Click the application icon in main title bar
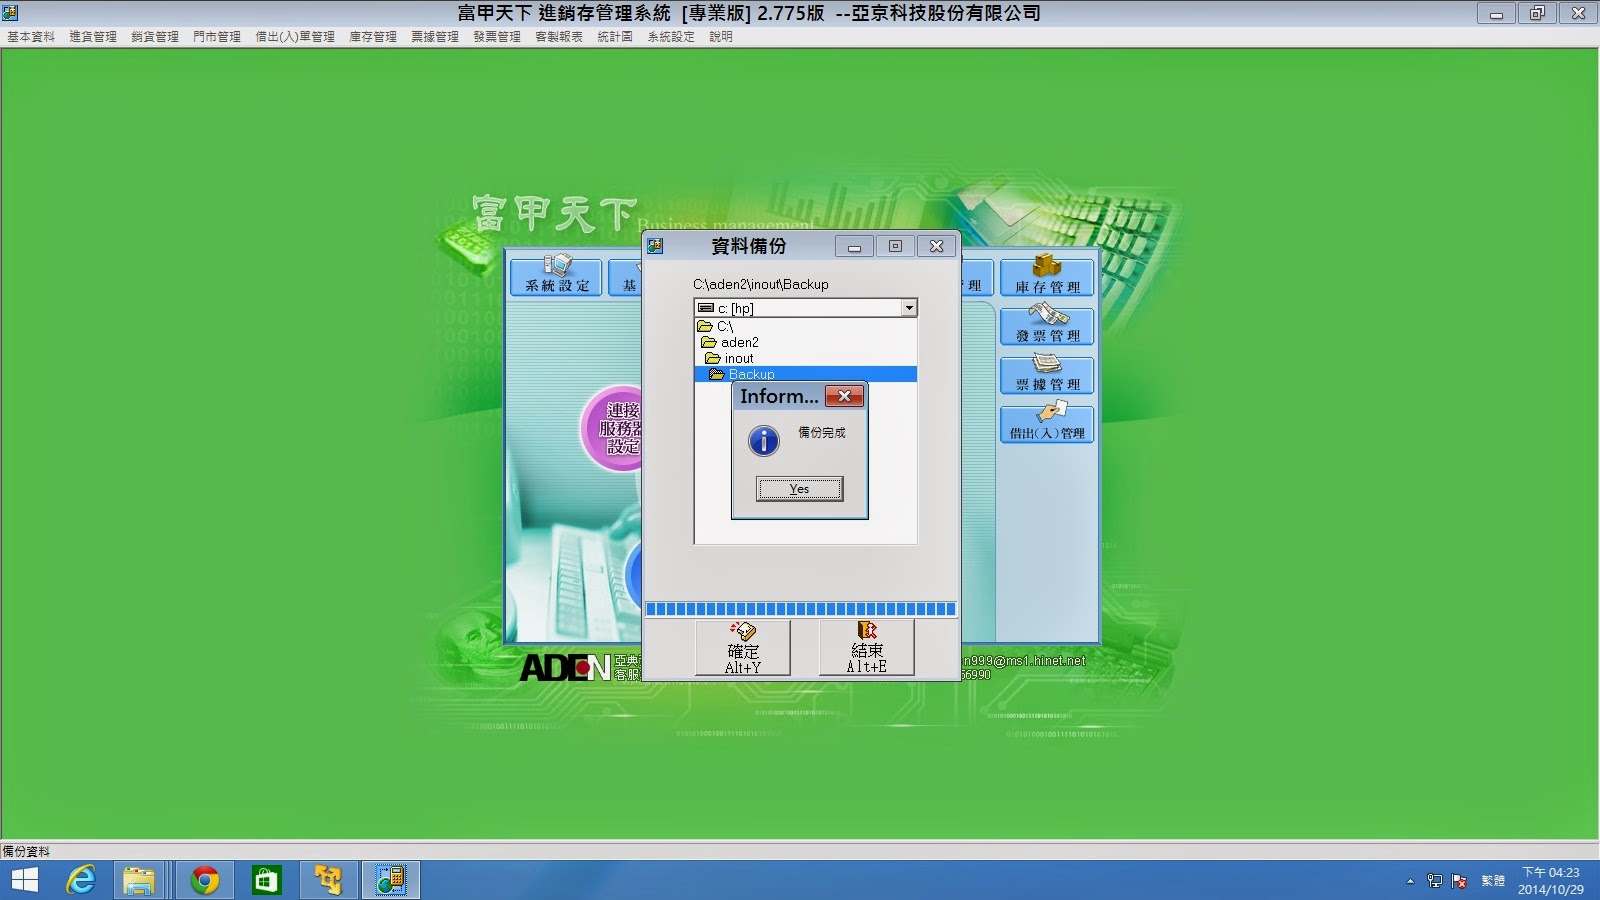1600x900 pixels. click(11, 13)
